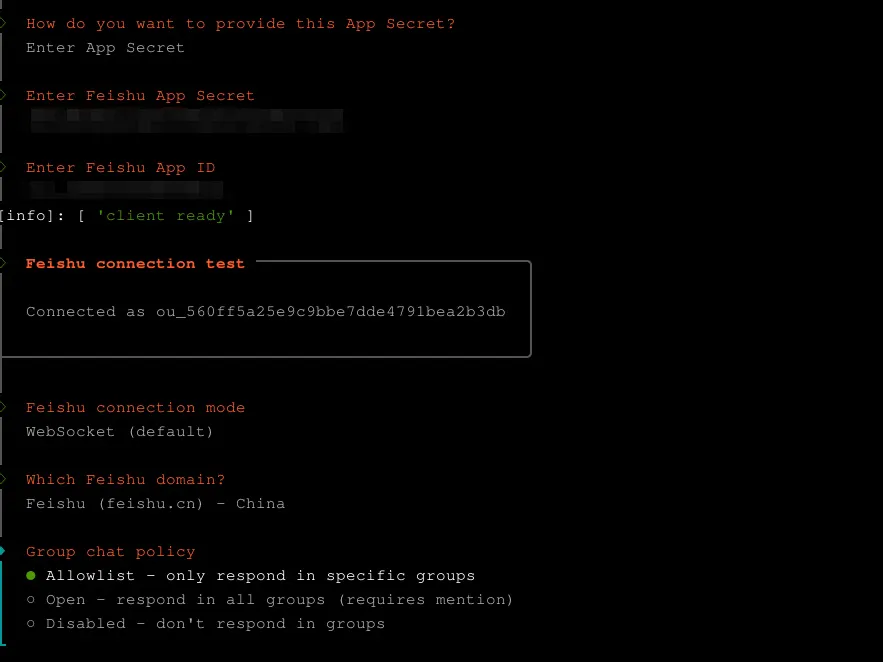Click the 'Group chat policy' prompt heading
This screenshot has height=662, width=883.
coord(110,552)
